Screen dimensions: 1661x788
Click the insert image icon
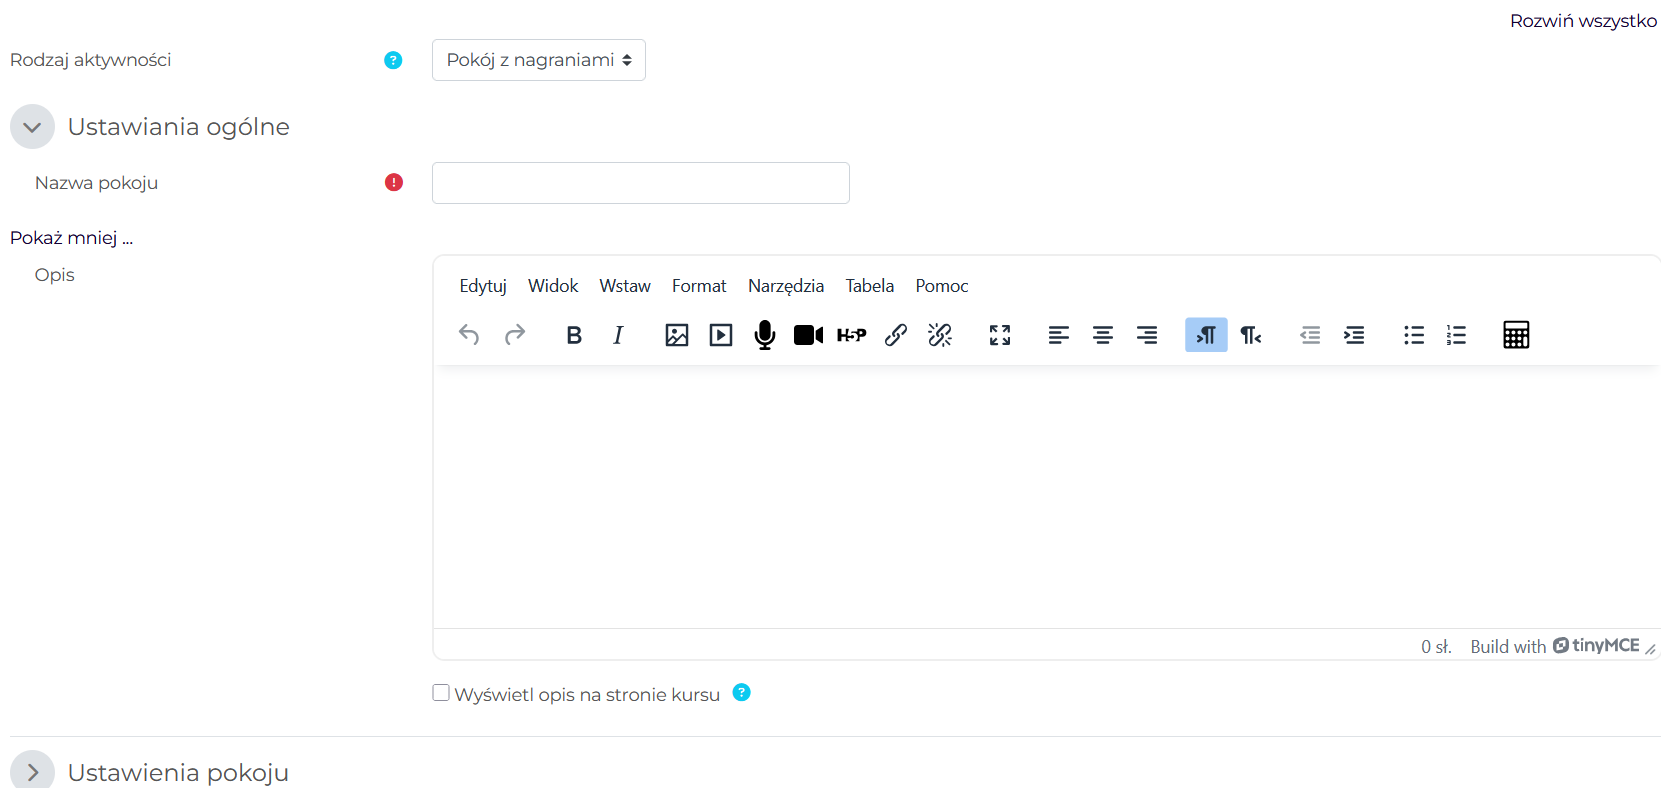click(x=677, y=335)
